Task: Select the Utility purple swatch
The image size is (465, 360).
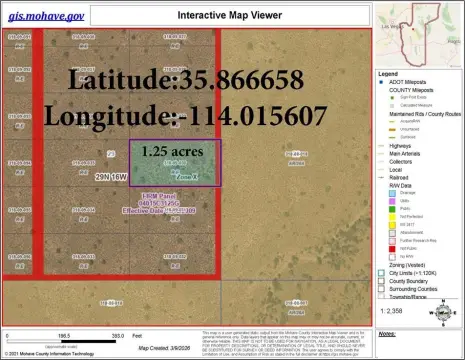Action: point(392,201)
